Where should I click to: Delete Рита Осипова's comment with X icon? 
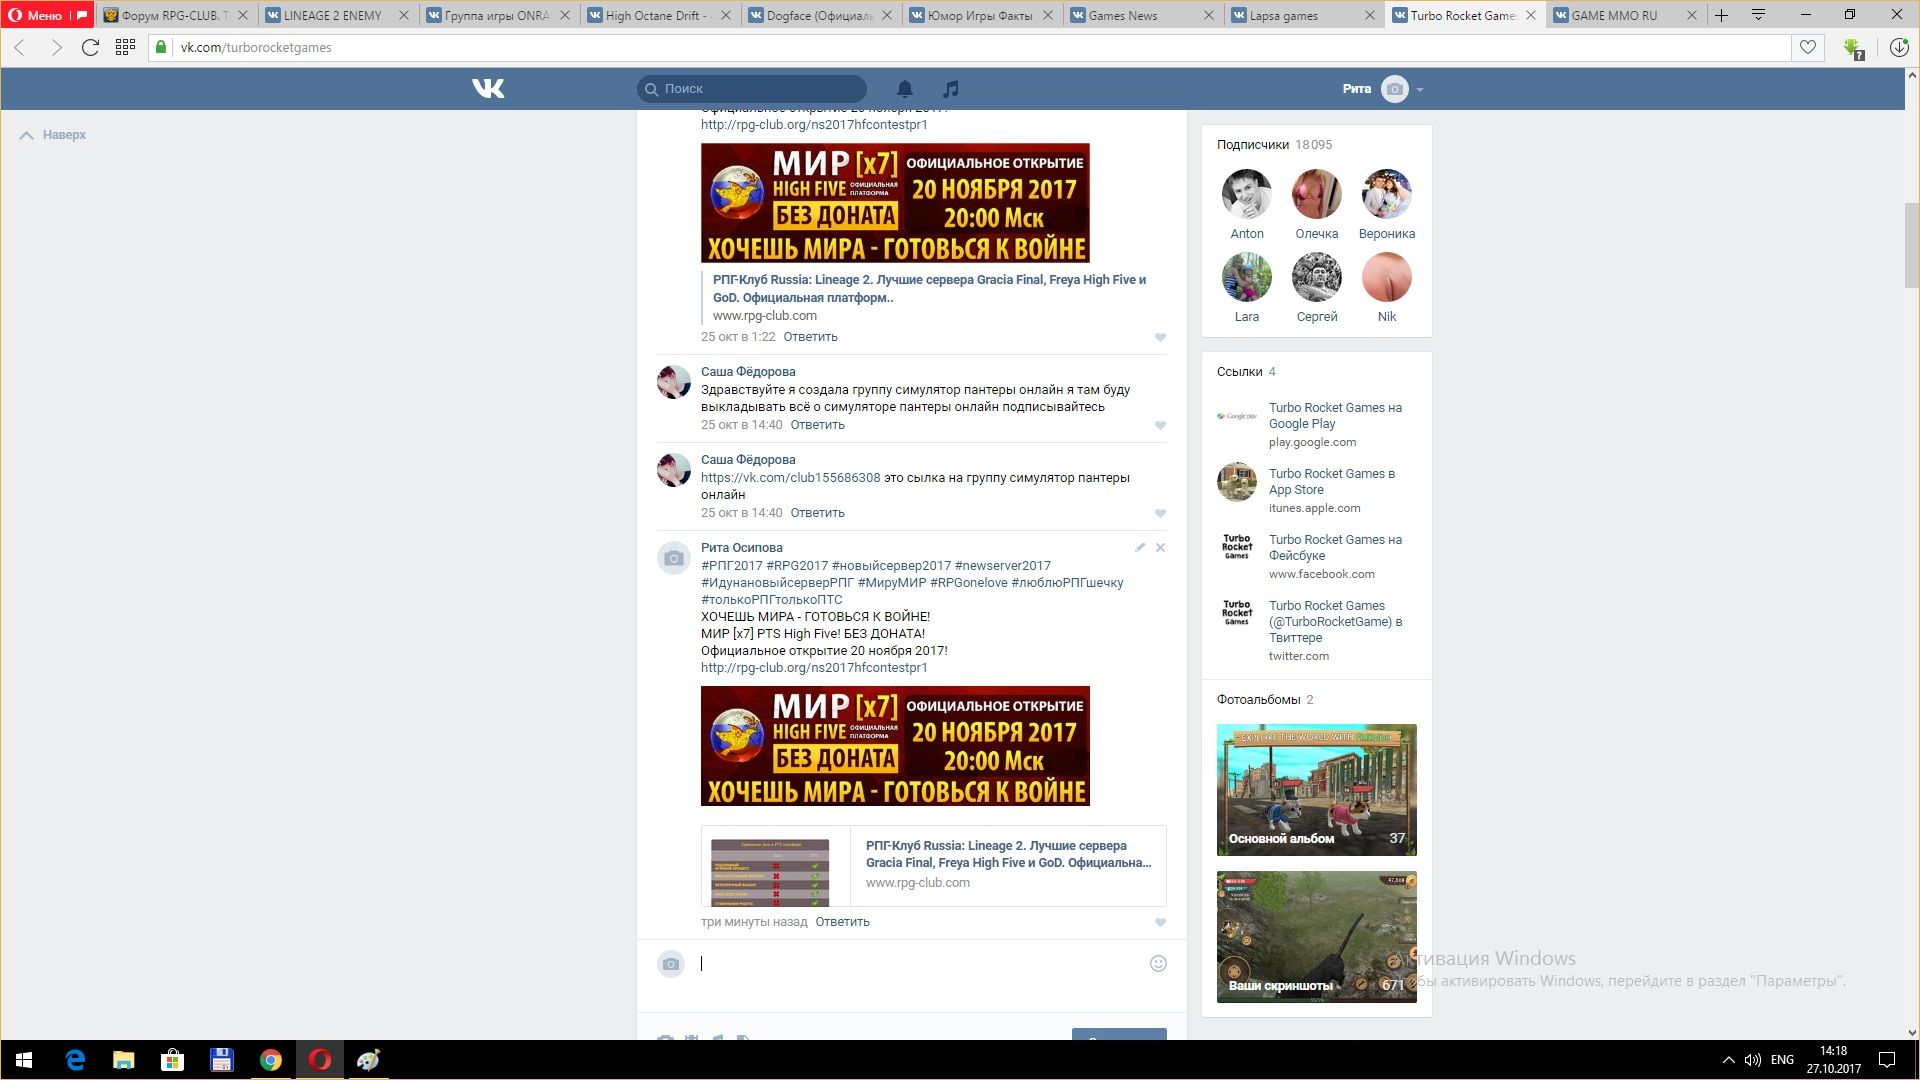(x=1160, y=547)
